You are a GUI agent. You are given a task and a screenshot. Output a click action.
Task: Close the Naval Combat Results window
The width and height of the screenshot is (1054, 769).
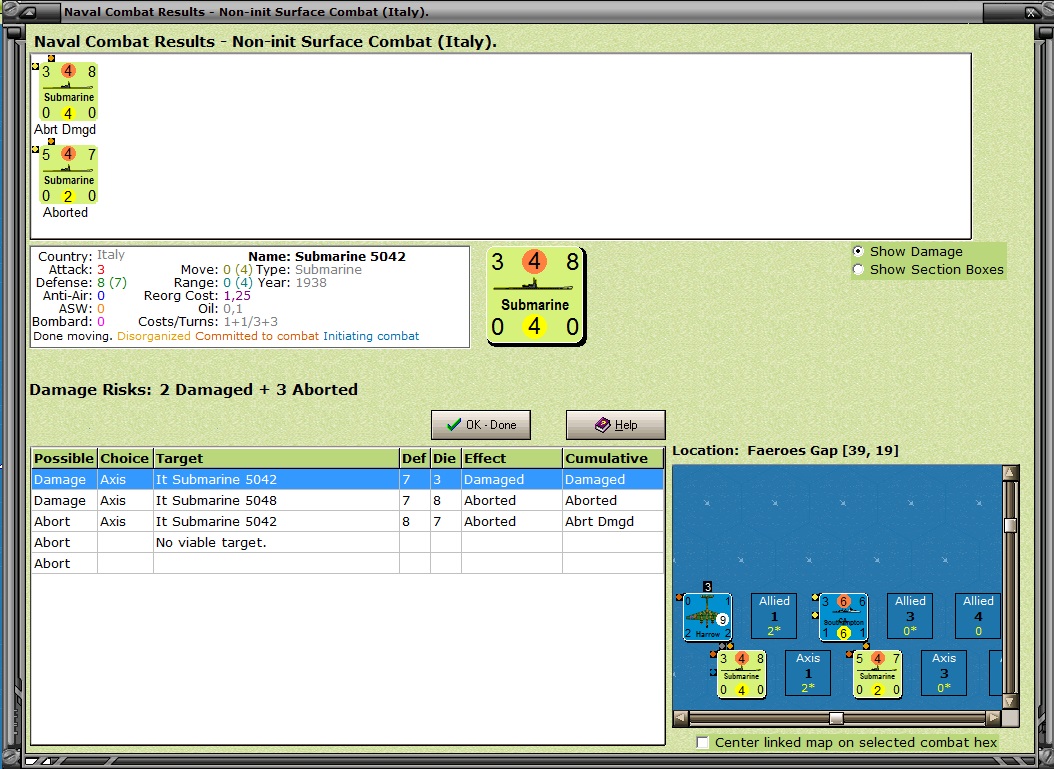(1031, 12)
